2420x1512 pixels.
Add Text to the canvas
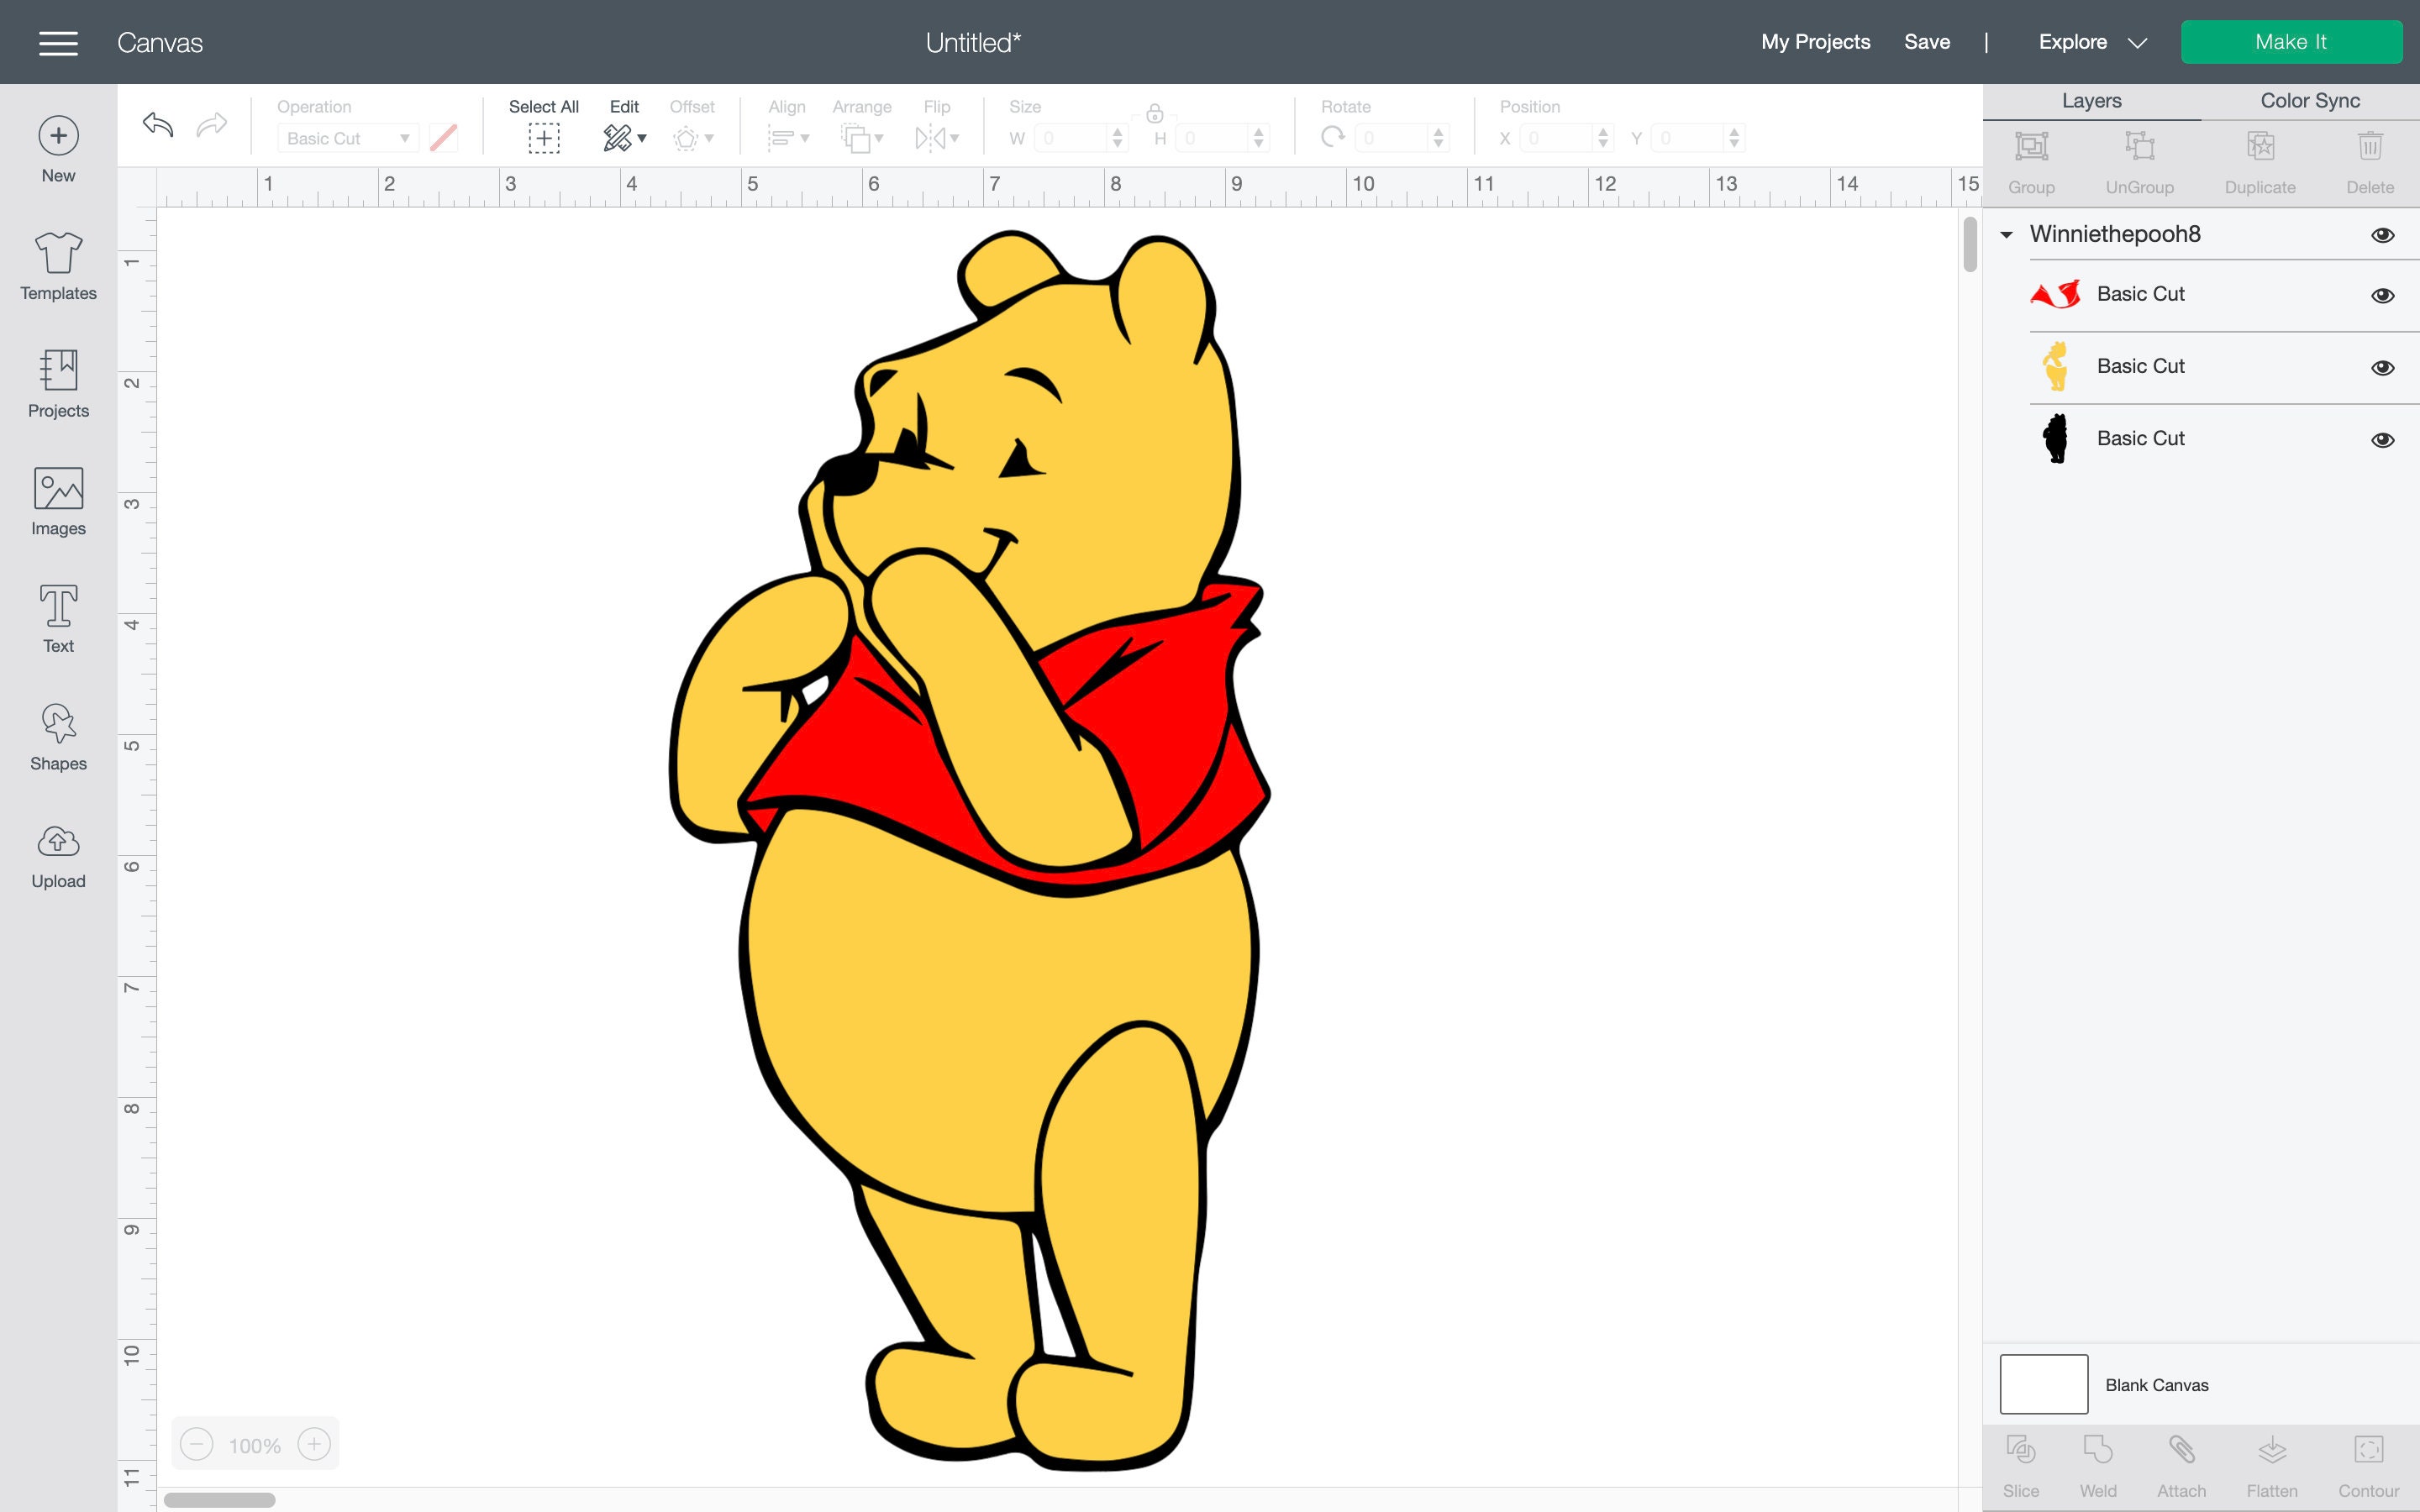(x=58, y=619)
